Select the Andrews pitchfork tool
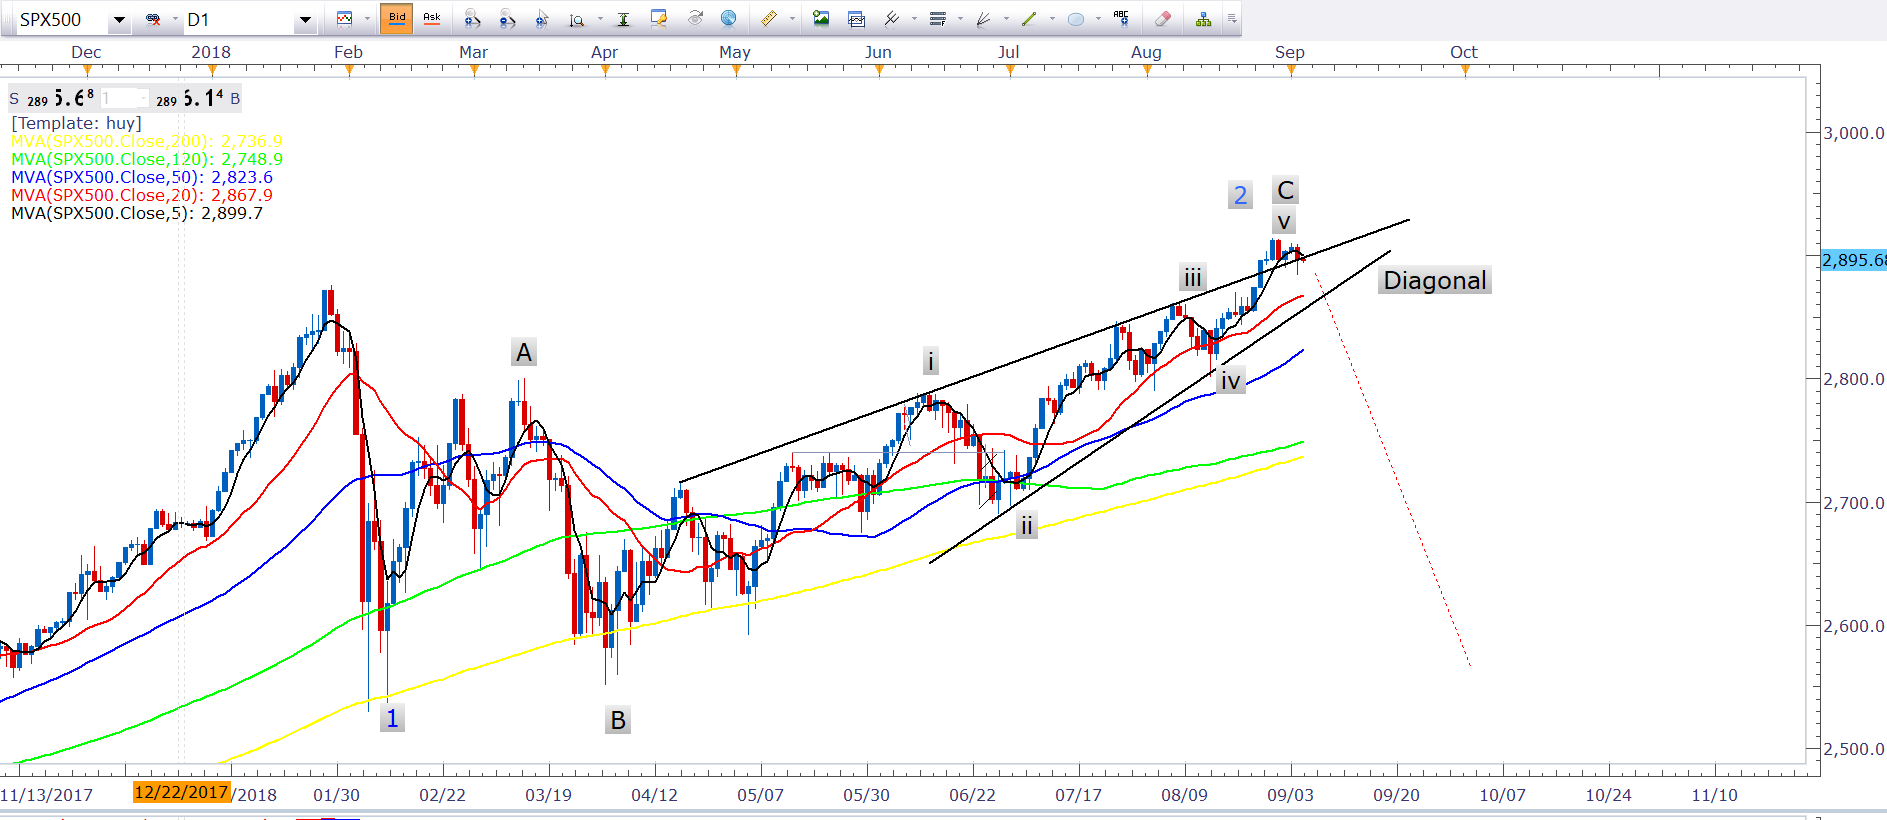This screenshot has height=820, width=1887. click(x=891, y=19)
